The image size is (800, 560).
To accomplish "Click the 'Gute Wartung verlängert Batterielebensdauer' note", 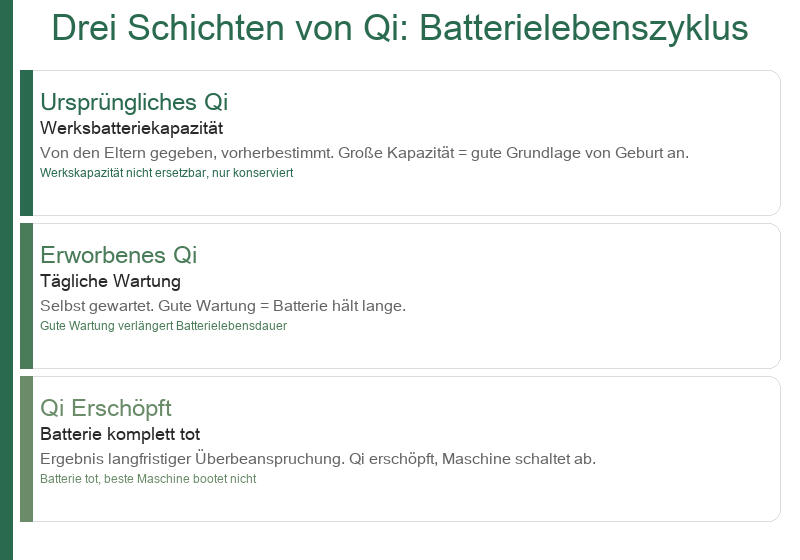I will pyautogui.click(x=163, y=326).
